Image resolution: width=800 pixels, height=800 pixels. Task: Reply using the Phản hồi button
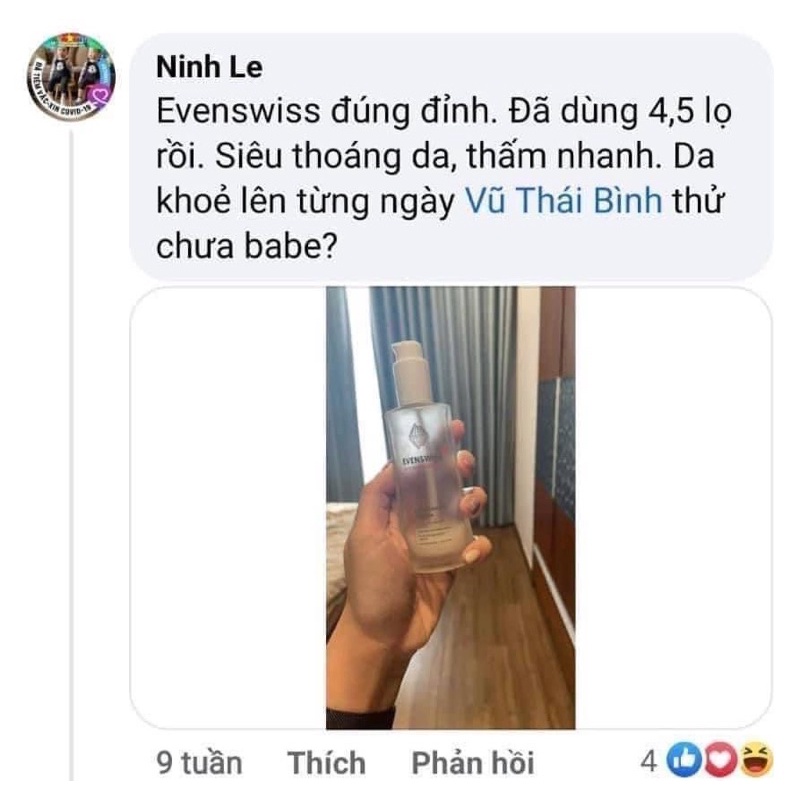pyautogui.click(x=473, y=763)
